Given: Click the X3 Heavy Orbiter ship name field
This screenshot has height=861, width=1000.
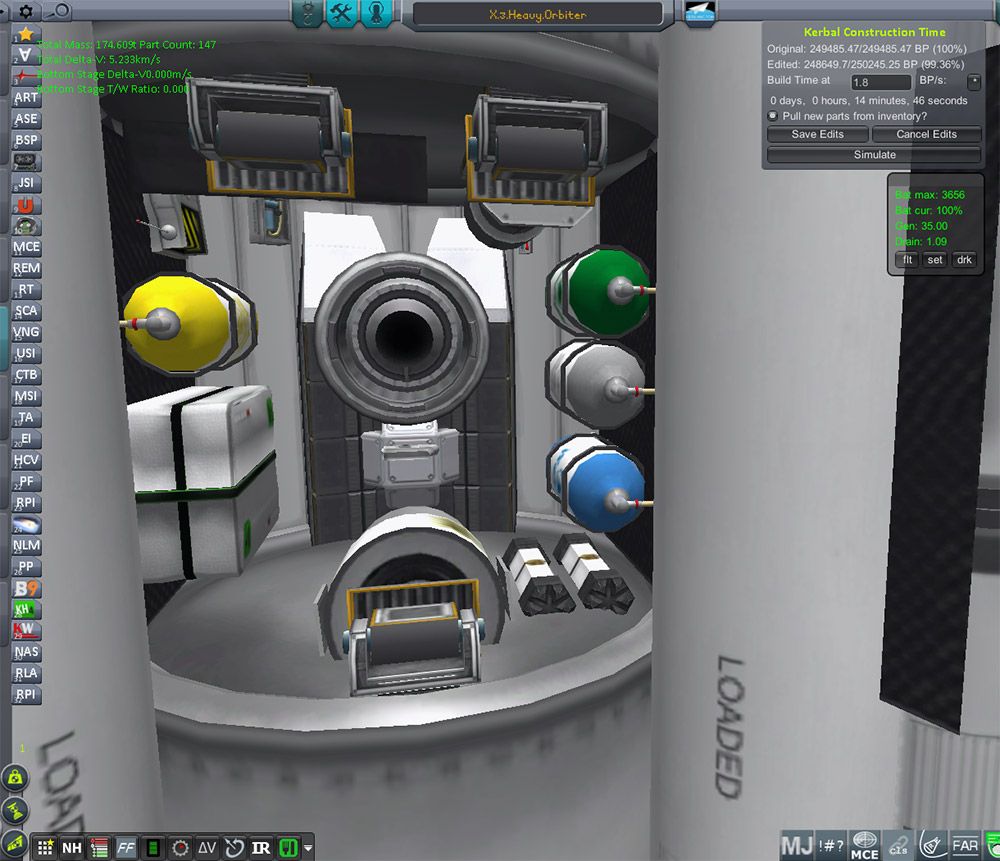Looking at the screenshot, I should 538,14.
